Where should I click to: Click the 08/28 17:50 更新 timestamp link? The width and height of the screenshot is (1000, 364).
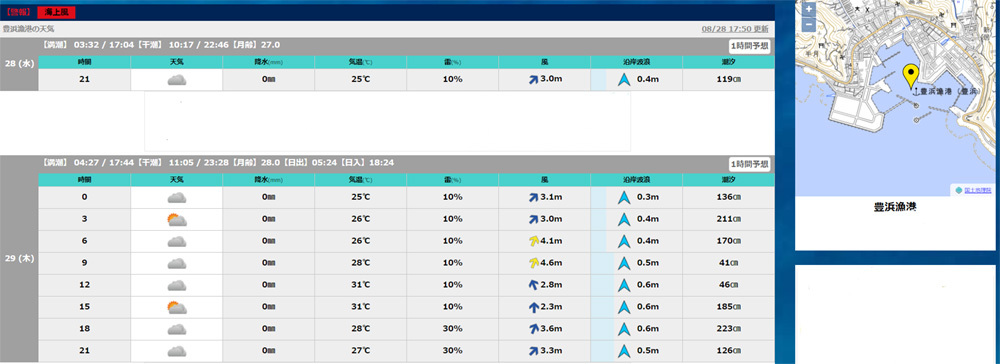point(735,29)
